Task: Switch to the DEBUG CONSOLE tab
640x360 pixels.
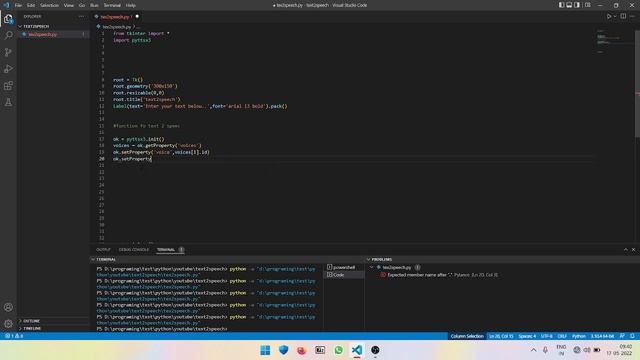Action: pyautogui.click(x=134, y=249)
